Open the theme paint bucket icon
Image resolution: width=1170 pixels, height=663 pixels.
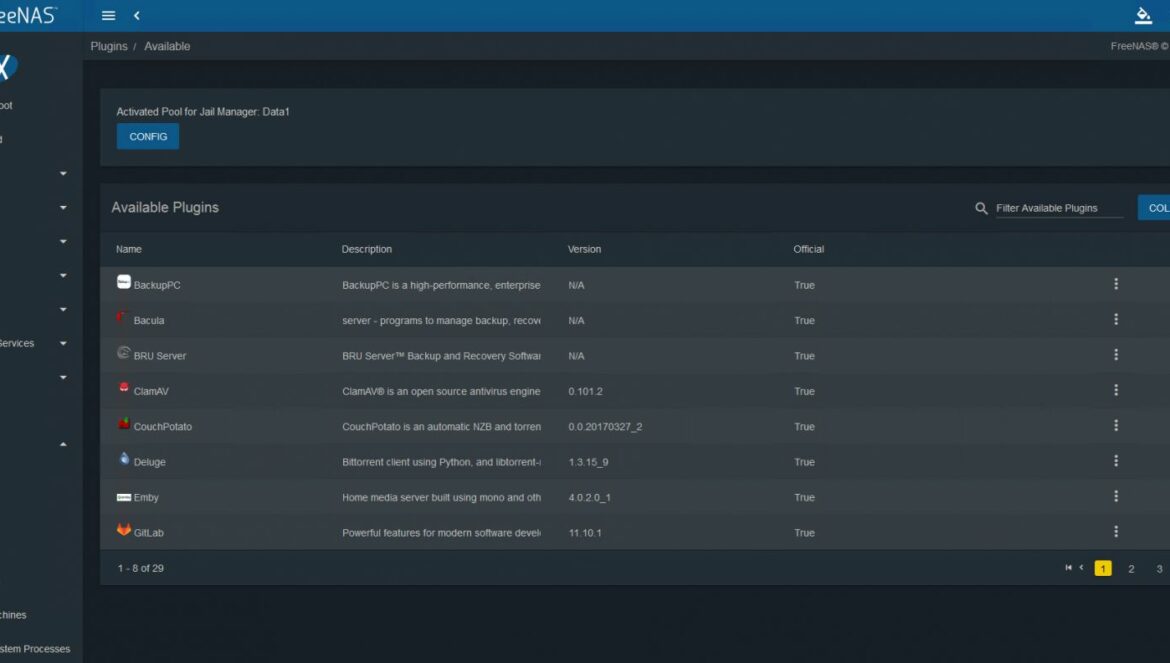pos(1143,16)
